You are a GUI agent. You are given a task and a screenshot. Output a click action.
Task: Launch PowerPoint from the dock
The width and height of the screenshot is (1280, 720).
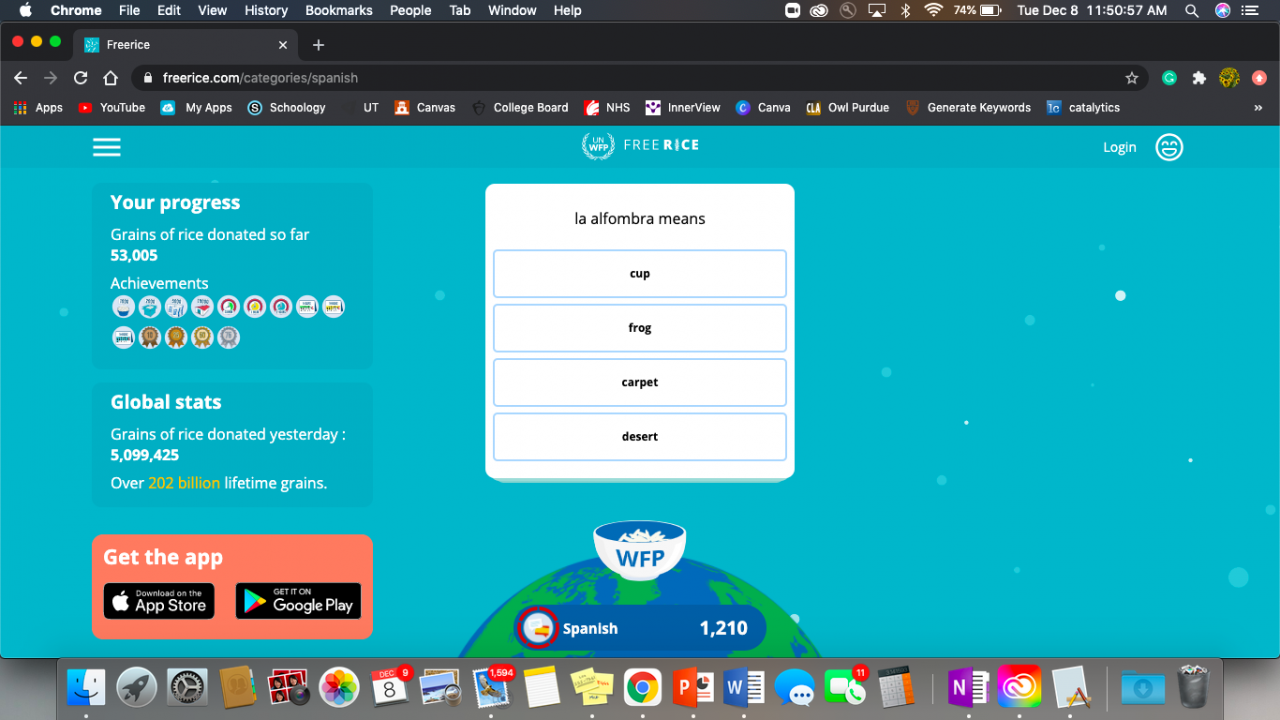pyautogui.click(x=694, y=687)
